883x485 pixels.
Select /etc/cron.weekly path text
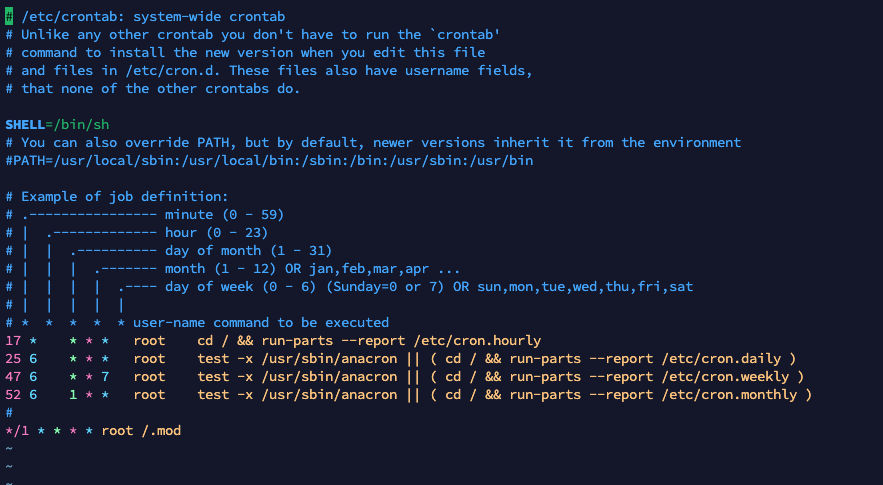740,377
